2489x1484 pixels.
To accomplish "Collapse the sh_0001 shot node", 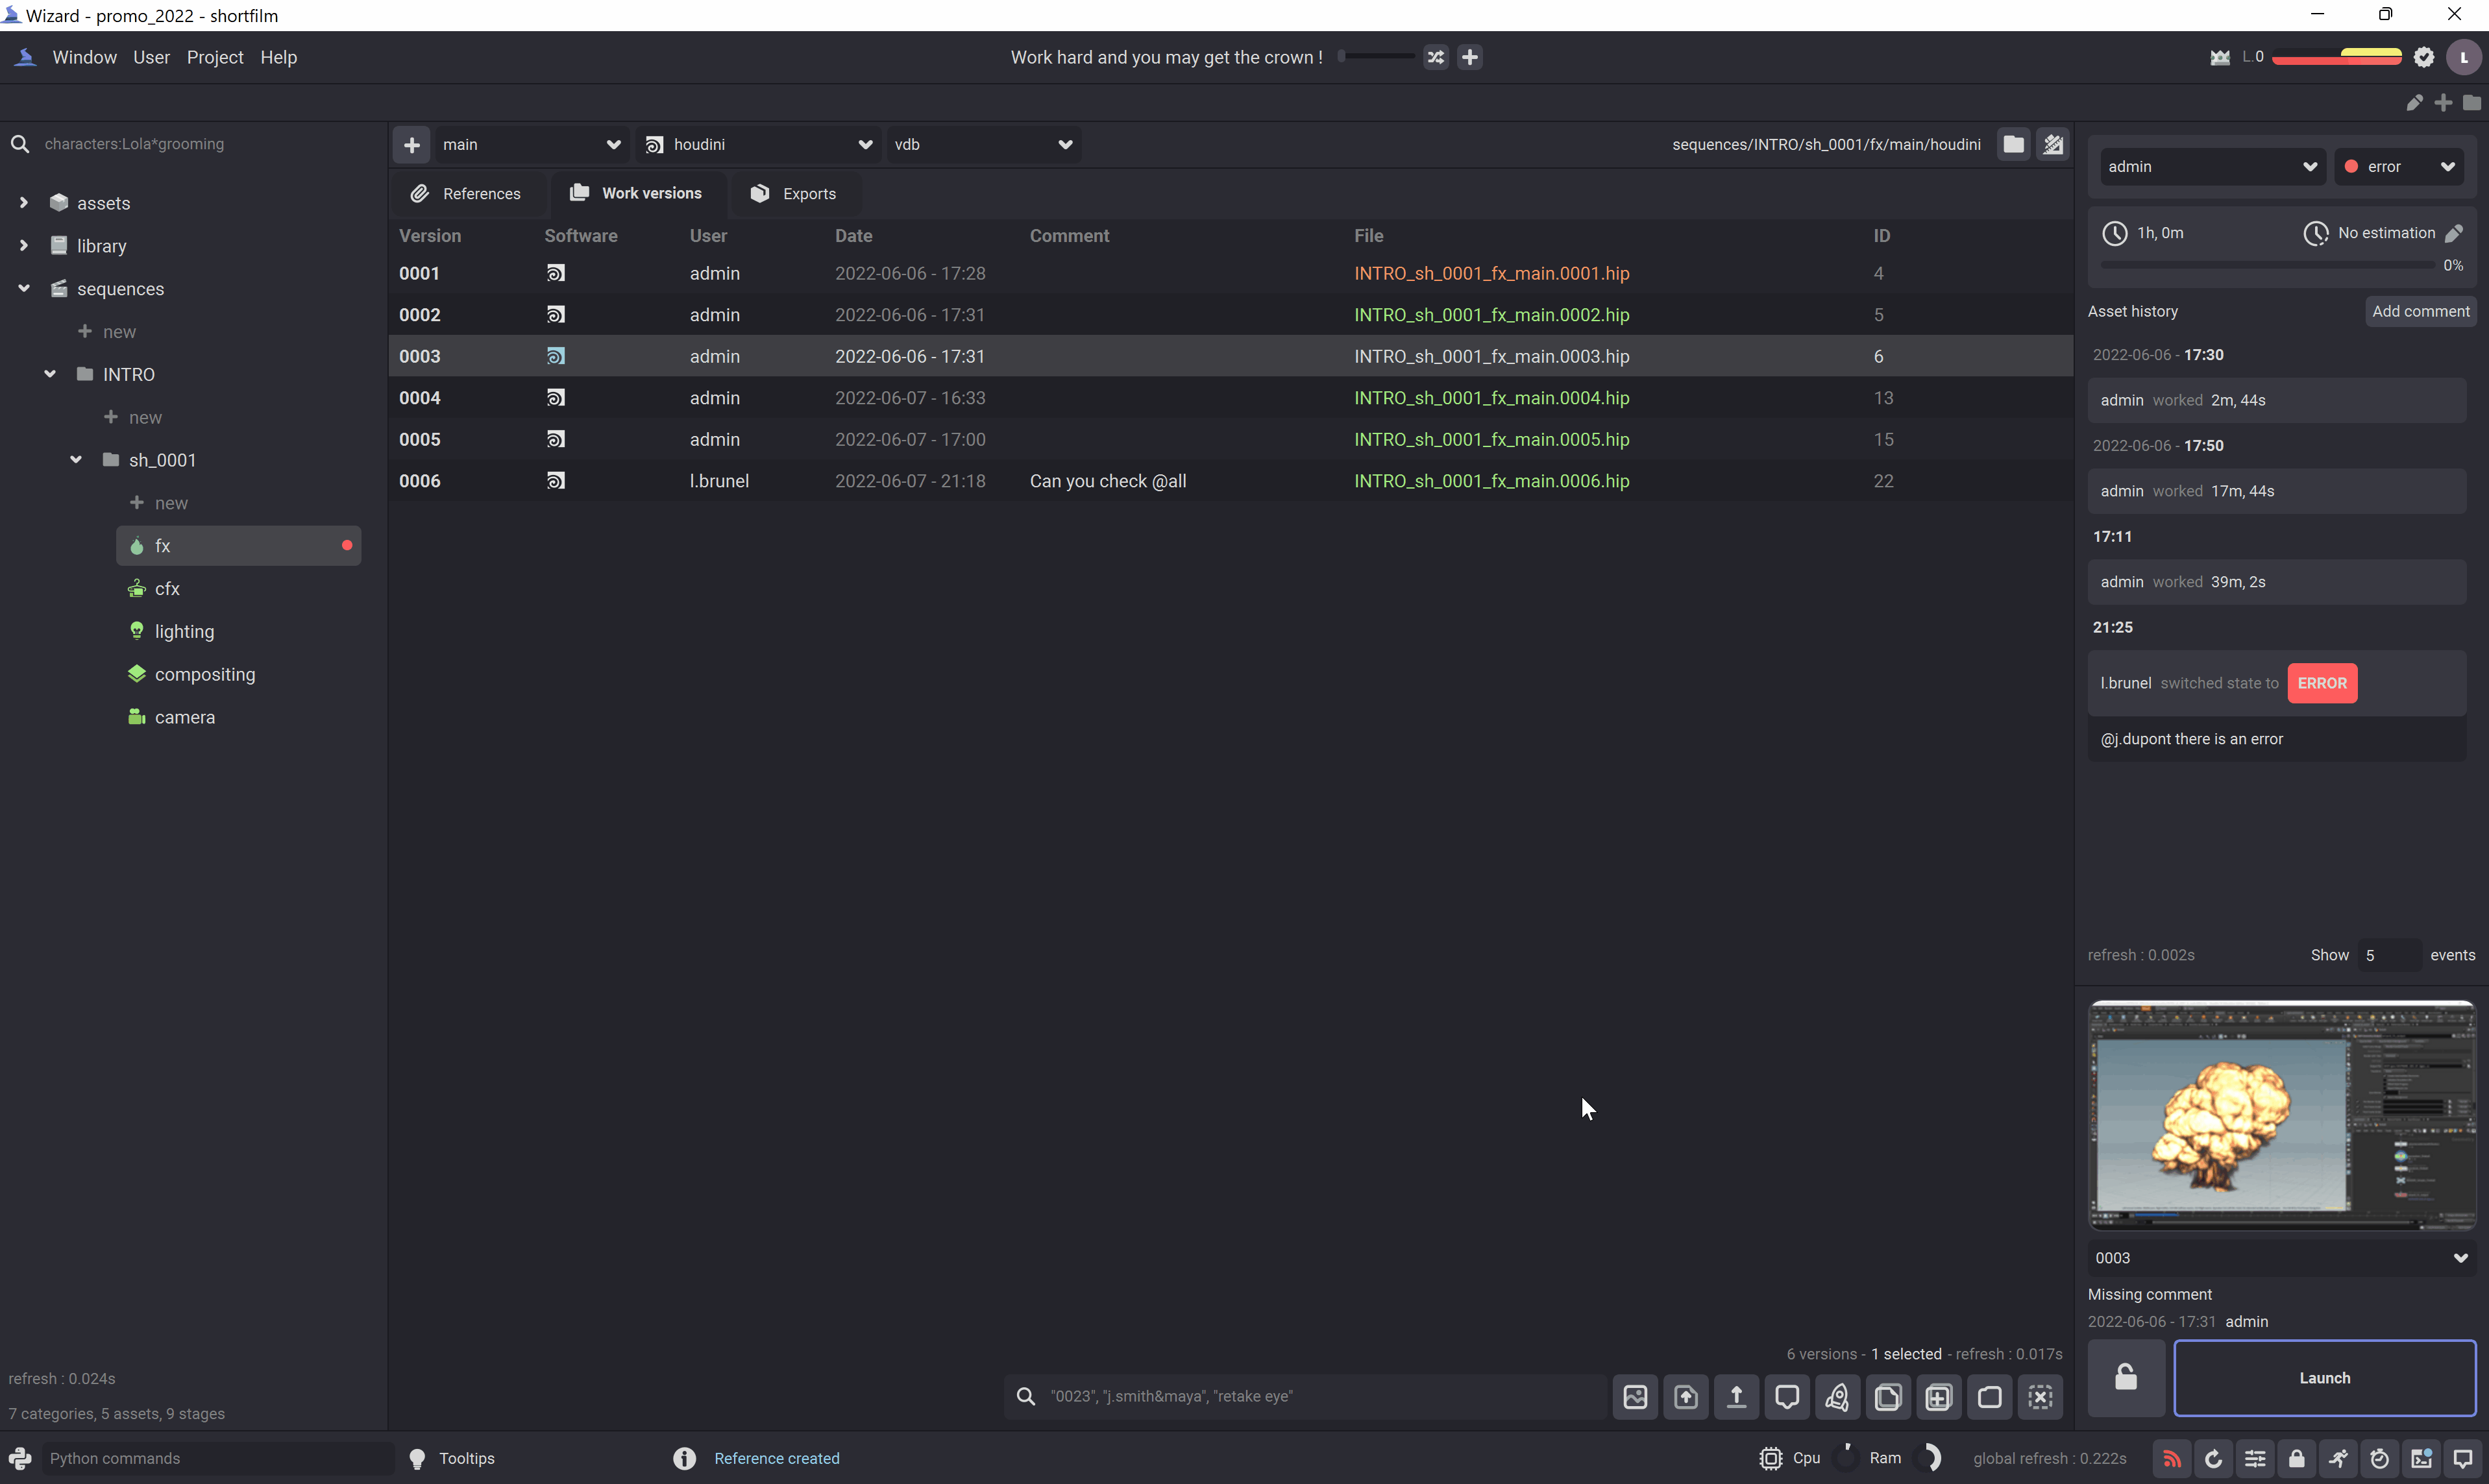I will click(x=75, y=460).
